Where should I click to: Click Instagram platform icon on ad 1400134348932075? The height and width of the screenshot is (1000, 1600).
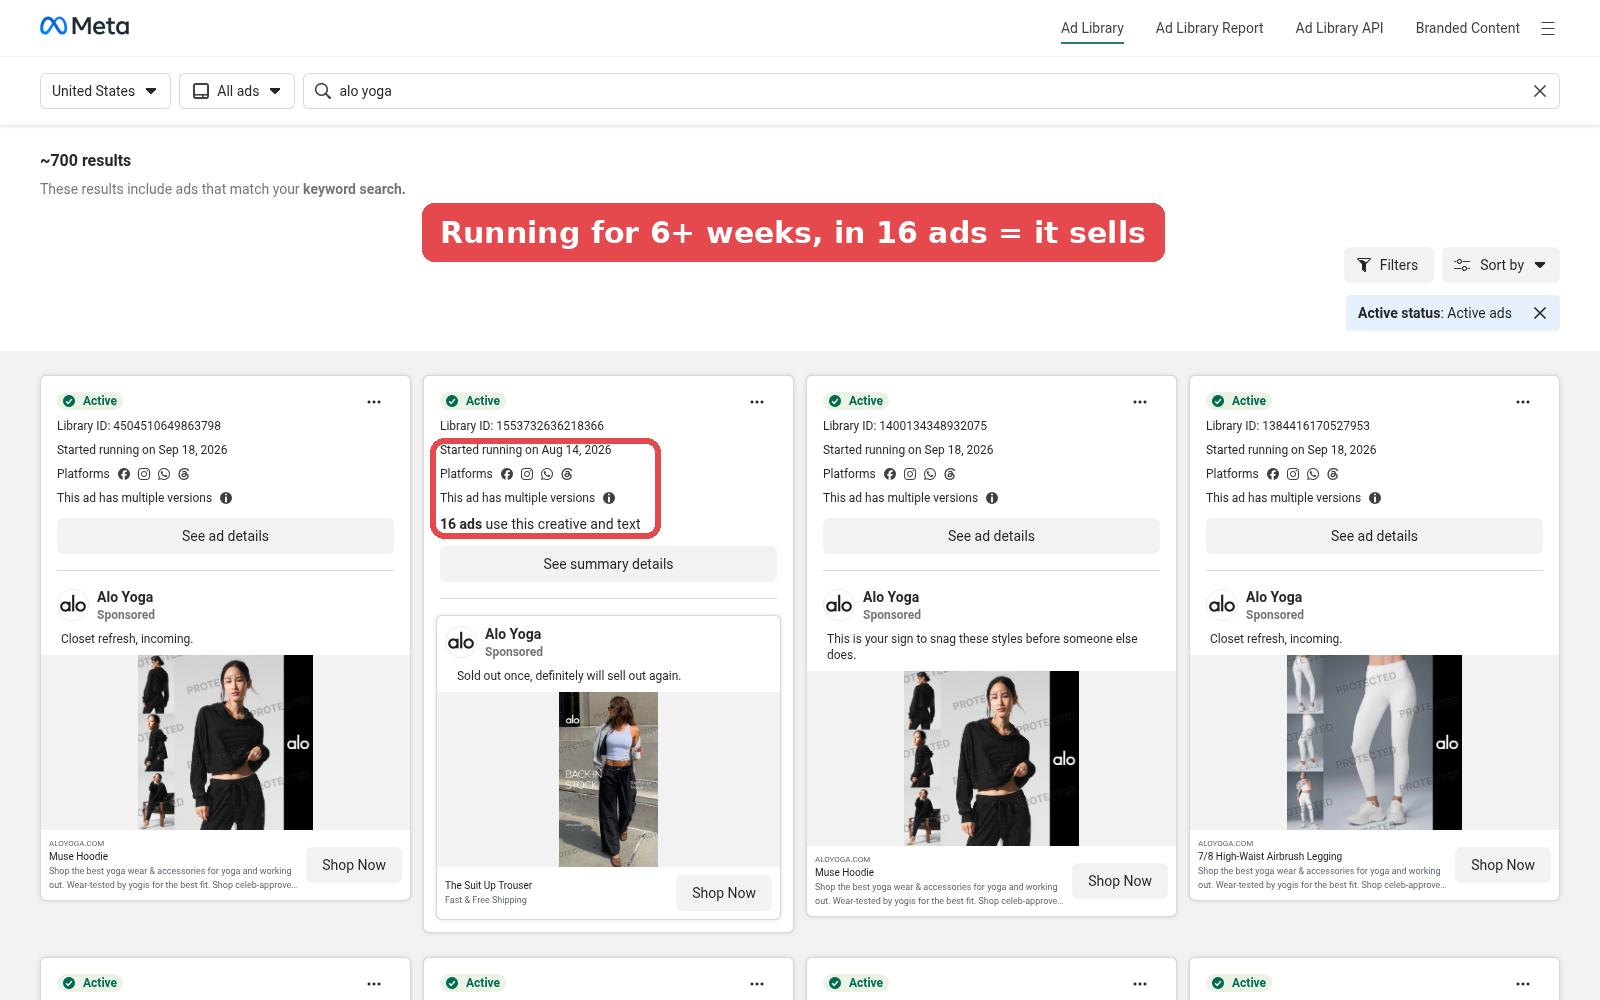pyautogui.click(x=910, y=474)
